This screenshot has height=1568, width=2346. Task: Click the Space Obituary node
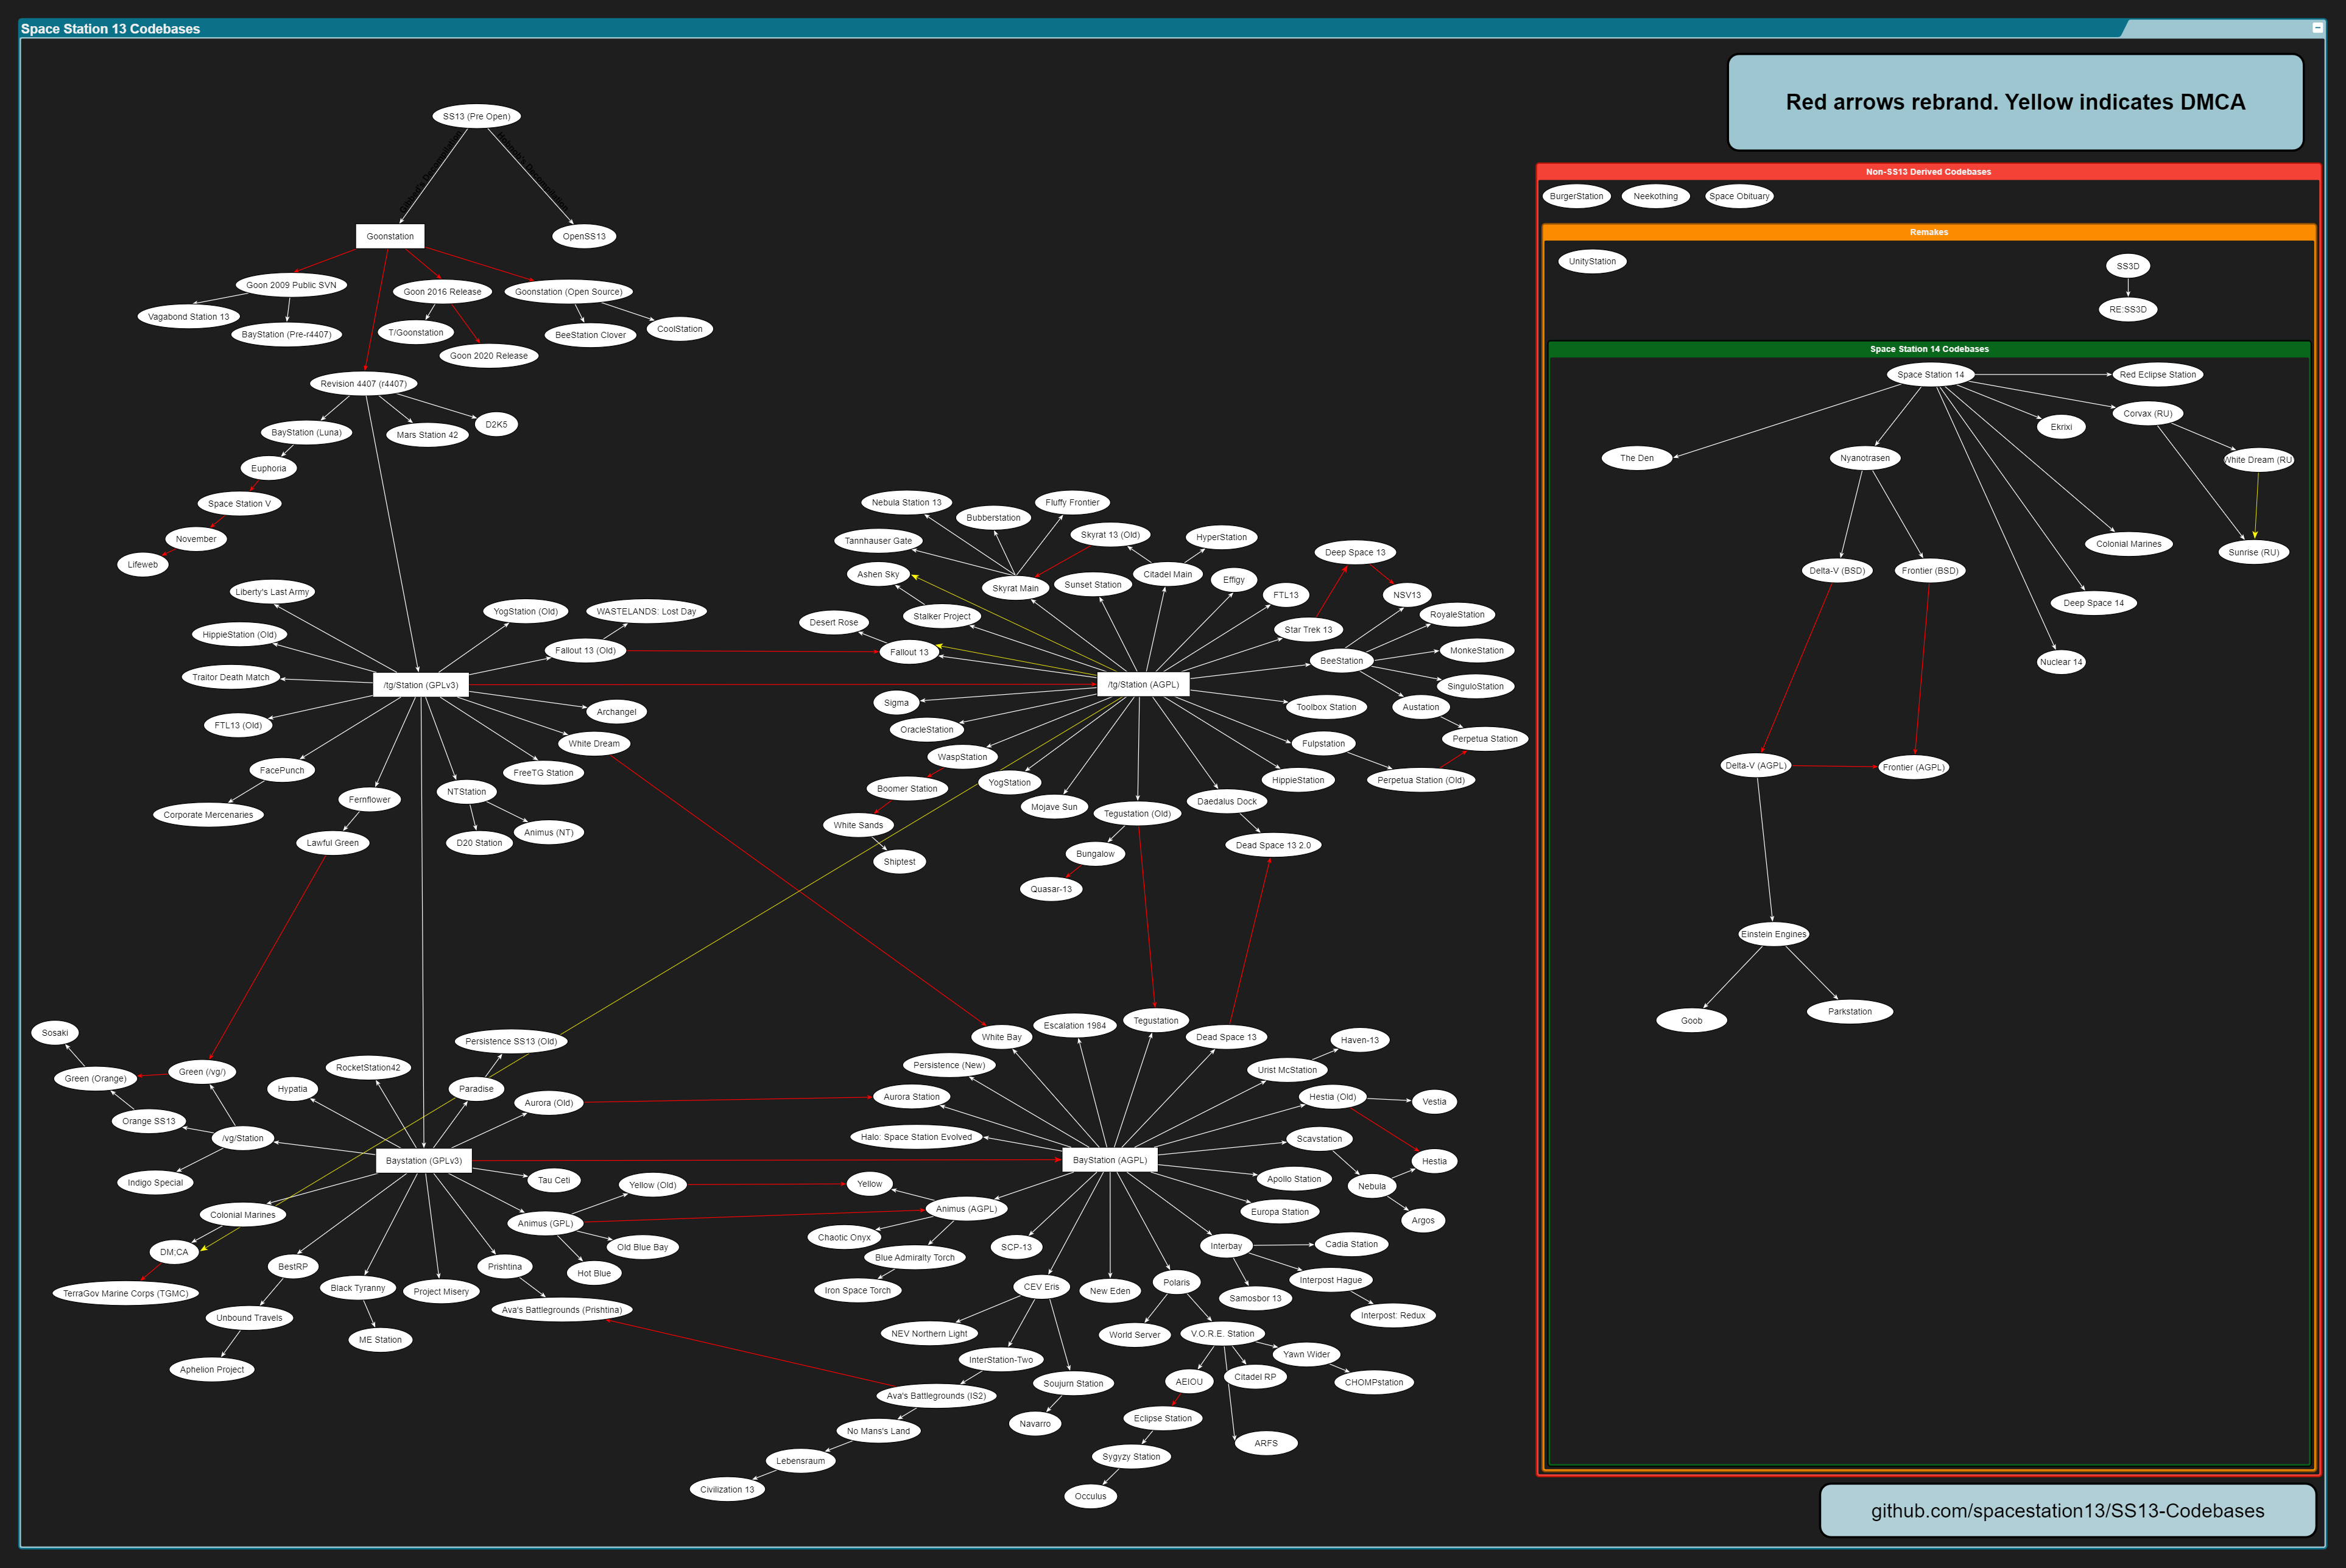1739,196
